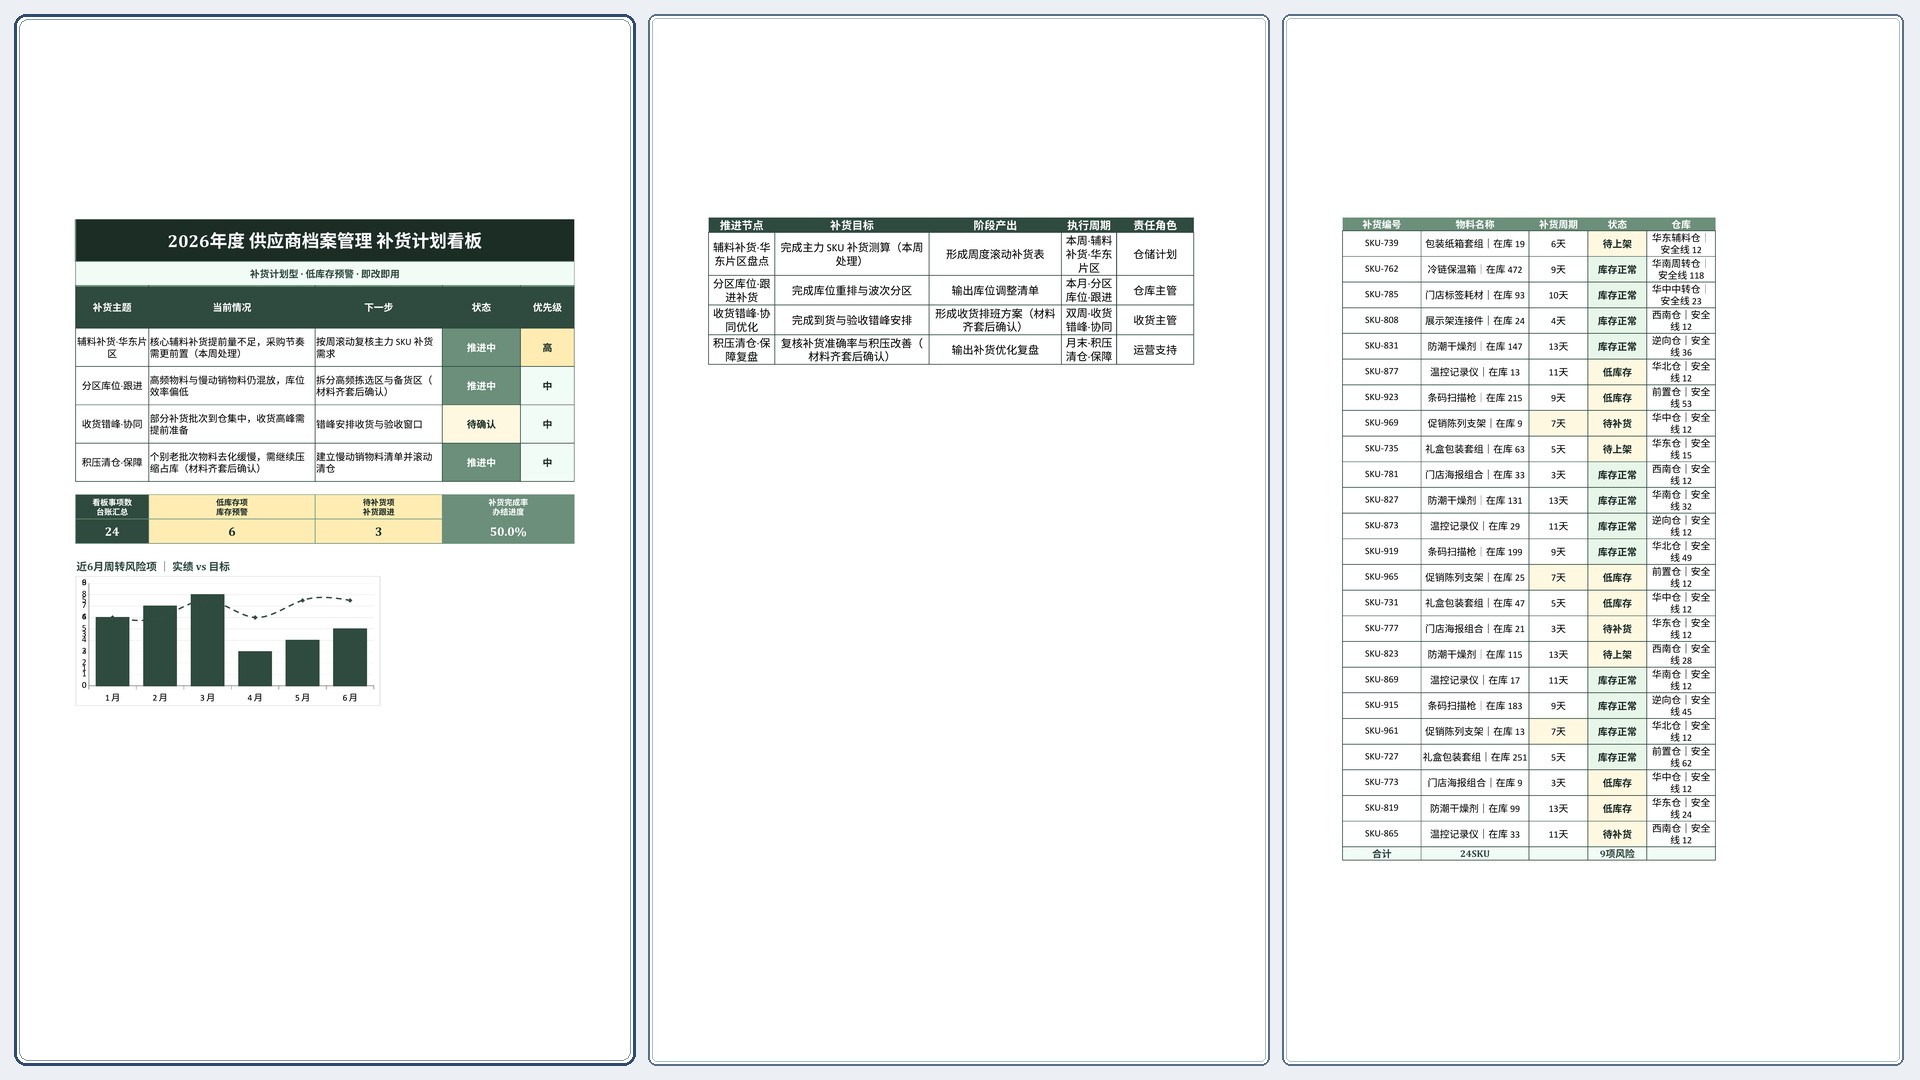Screen dimensions: 1920x1080
Task: Click the "错峰安排收货与验收窗口" next-step cell
Action: coord(378,424)
